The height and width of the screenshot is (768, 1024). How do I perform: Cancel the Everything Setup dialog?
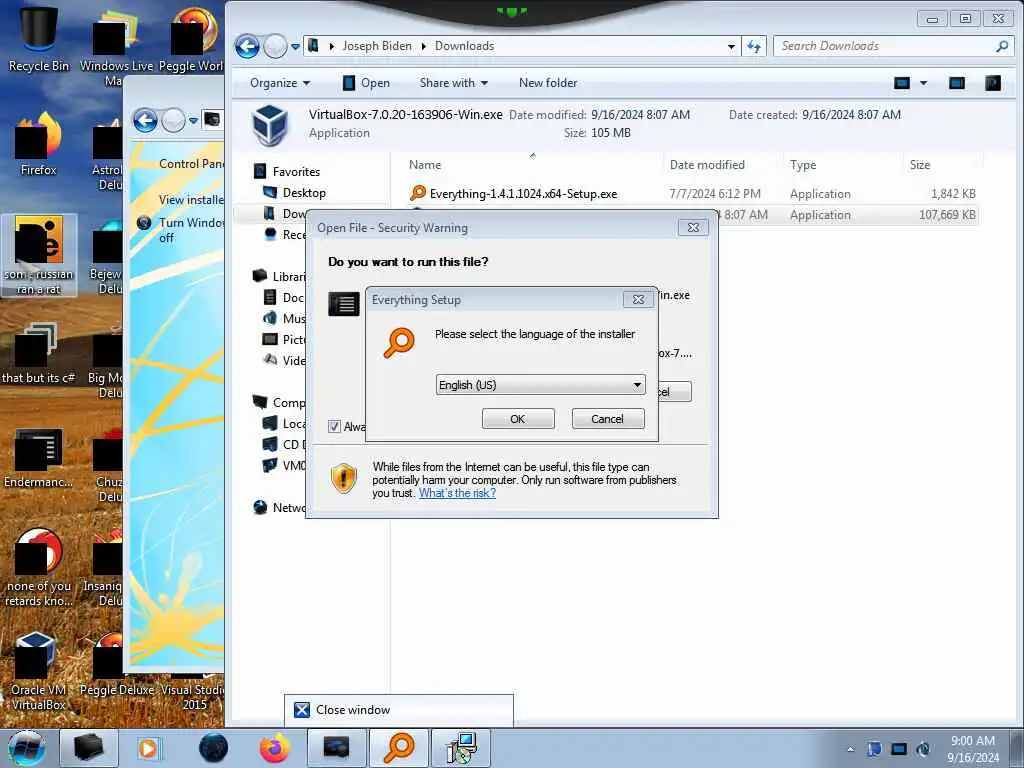click(x=607, y=419)
